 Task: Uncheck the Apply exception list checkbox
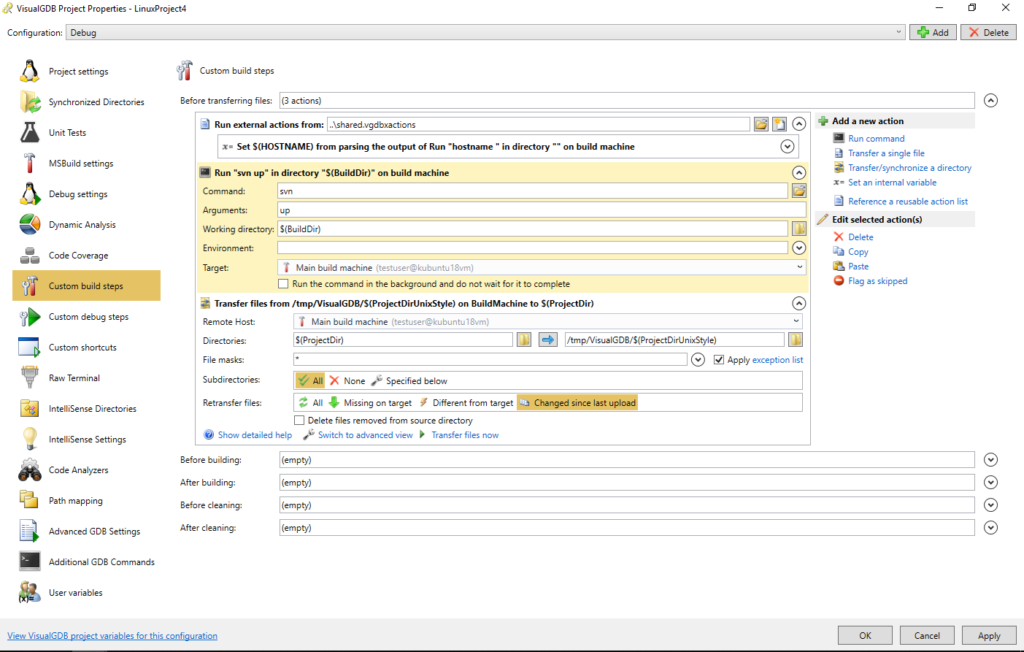tap(718, 360)
